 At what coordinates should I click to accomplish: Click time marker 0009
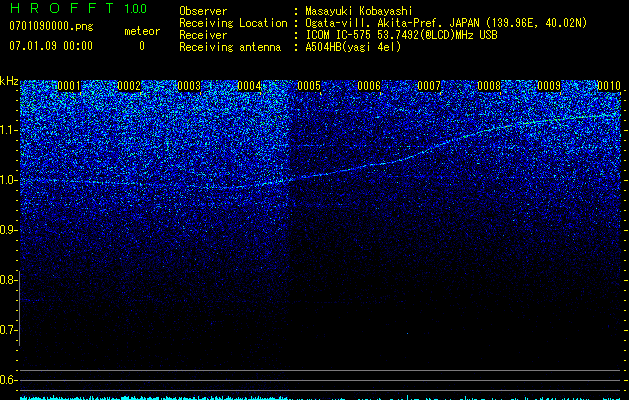[x=549, y=86]
